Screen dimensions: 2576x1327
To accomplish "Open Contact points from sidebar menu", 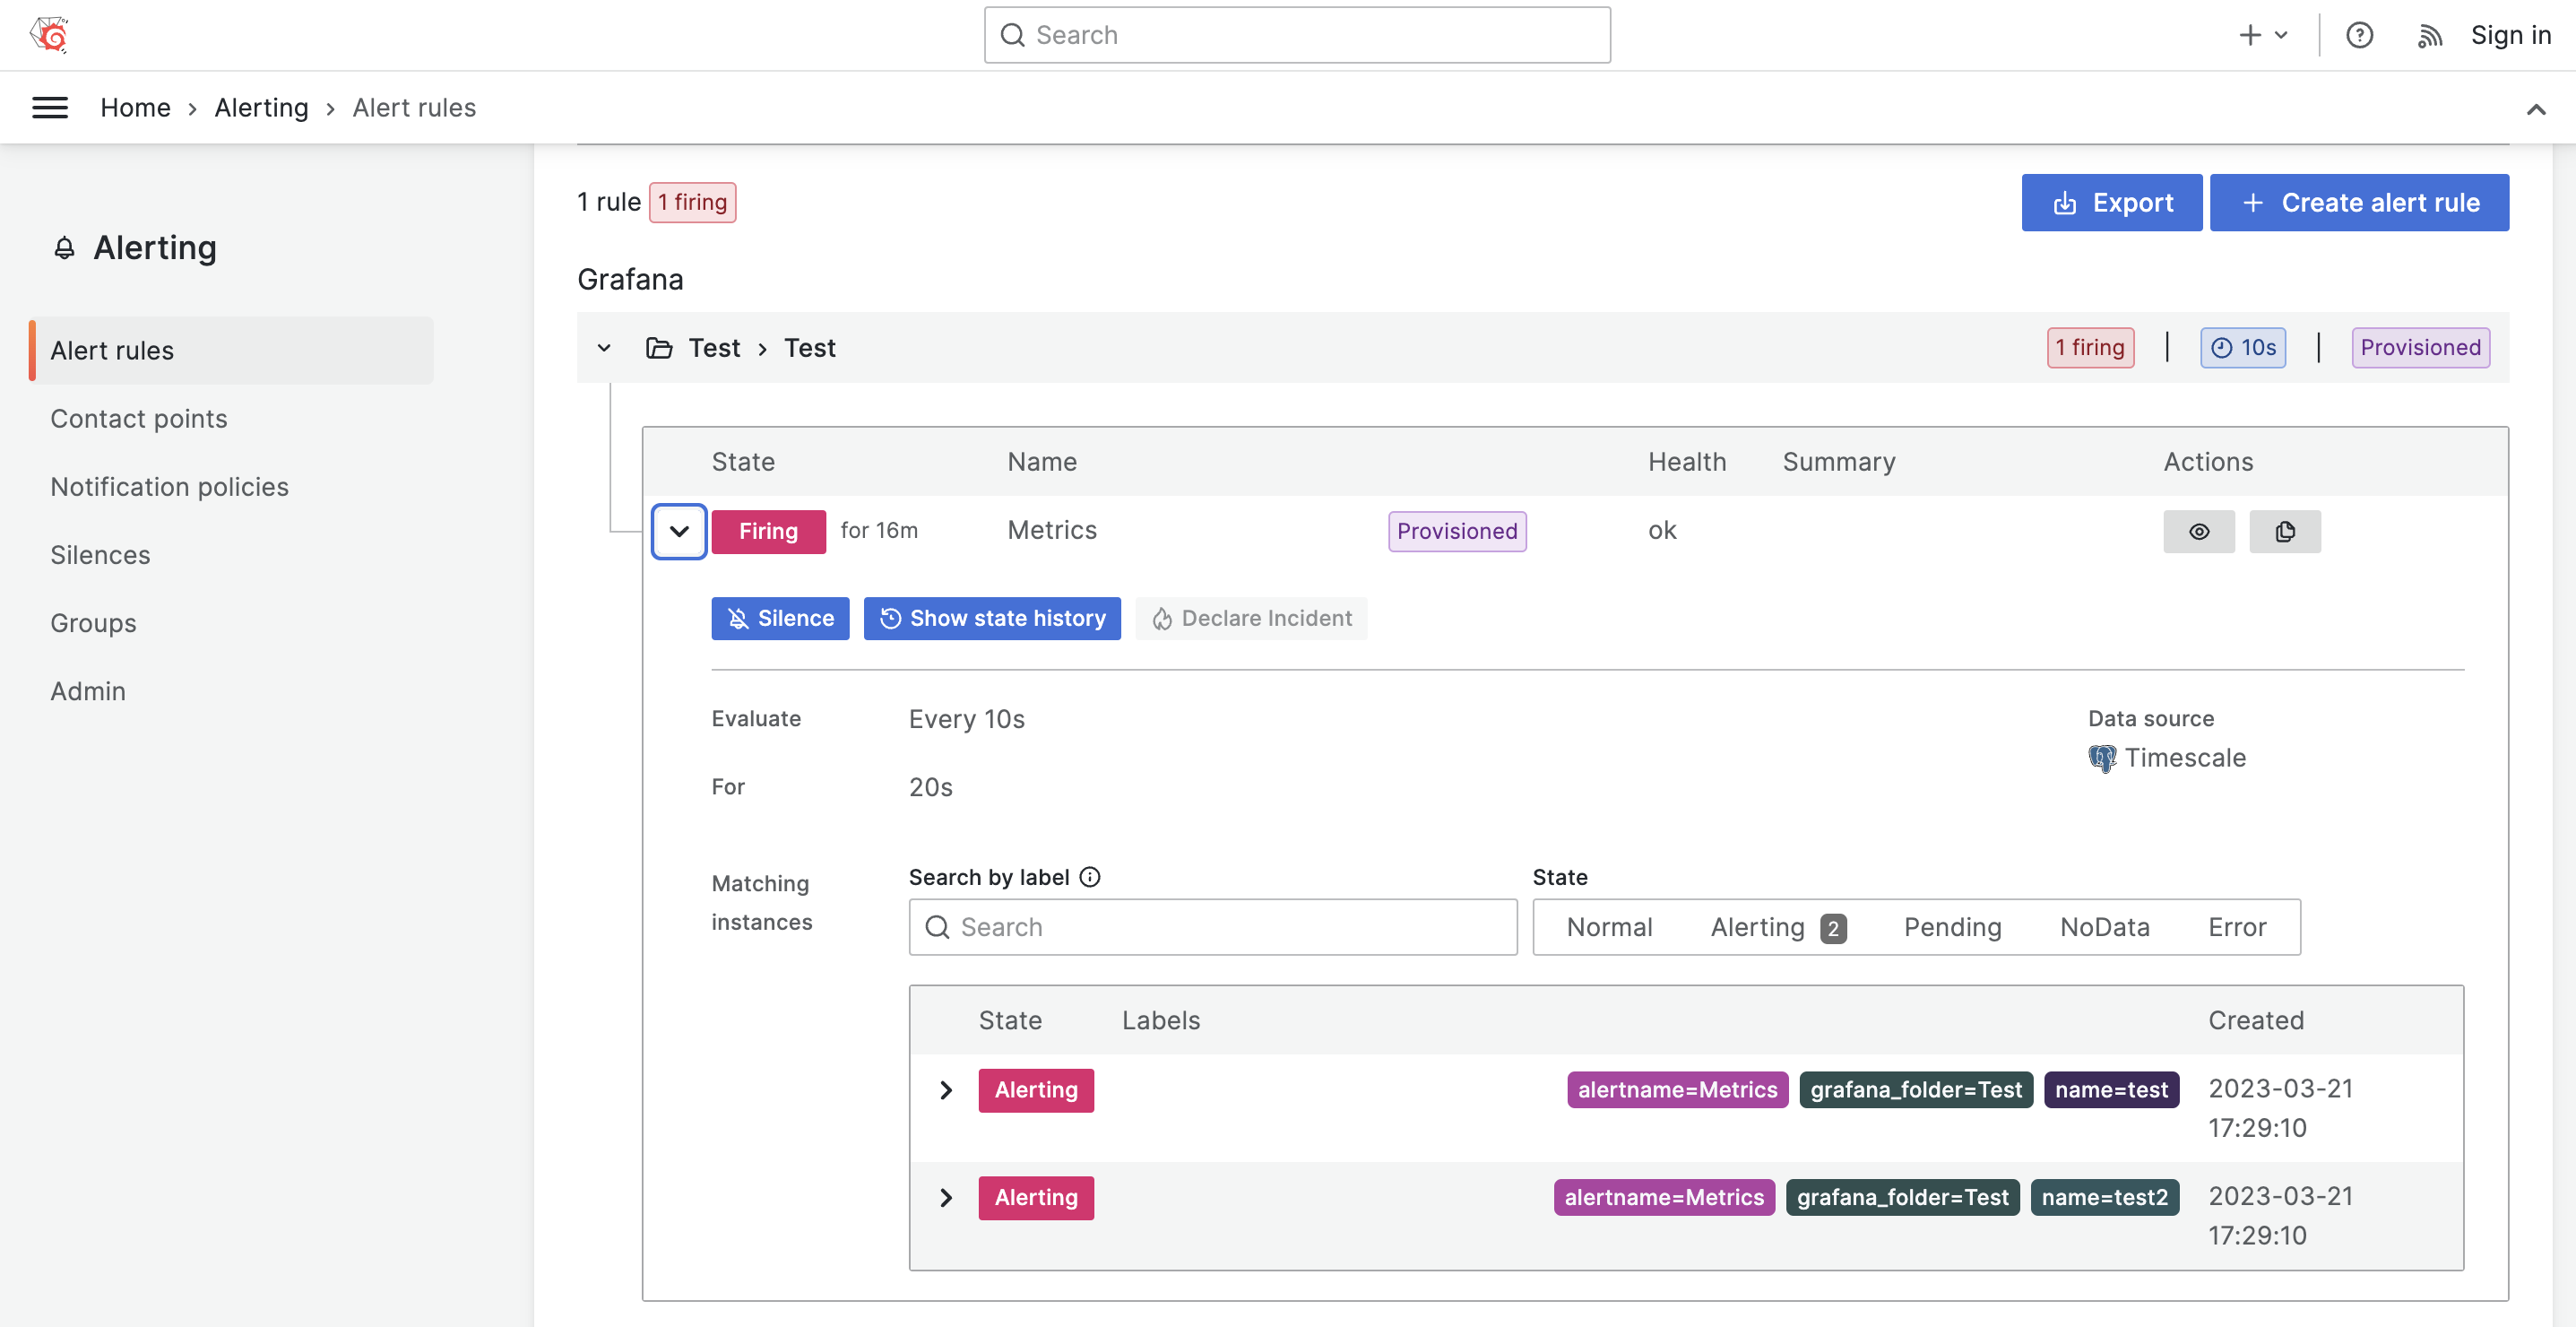I will tap(139, 416).
